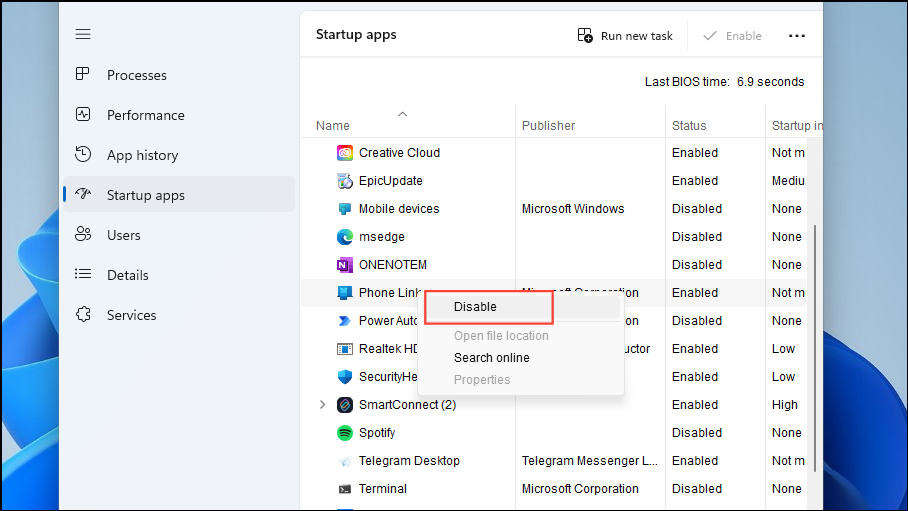This screenshot has width=908, height=511.
Task: Select the Telegram Desktop row name
Action: tap(409, 461)
